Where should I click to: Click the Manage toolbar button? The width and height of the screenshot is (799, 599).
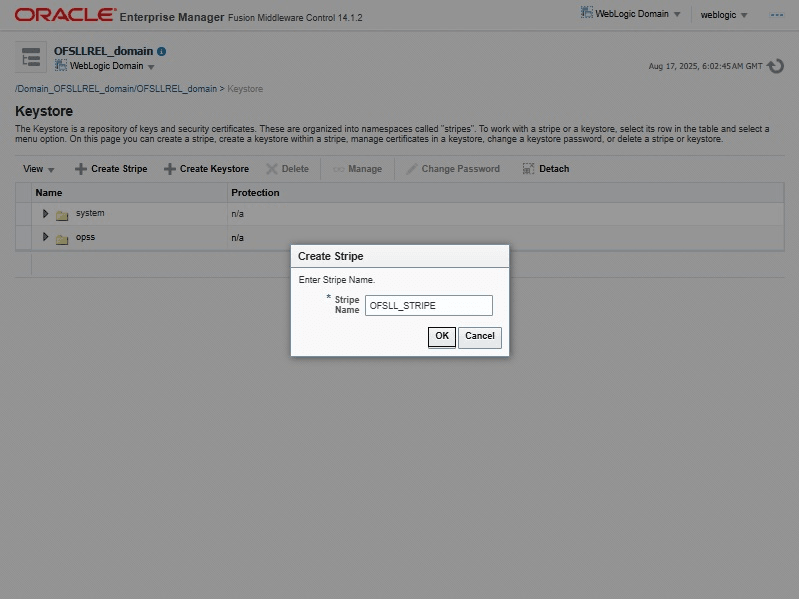tap(357, 169)
